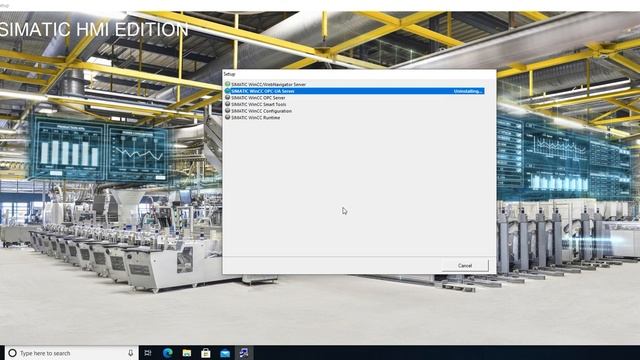Select SIMATIC WinCC Runtime row
Viewport: 640px width, 360px height.
point(354,117)
